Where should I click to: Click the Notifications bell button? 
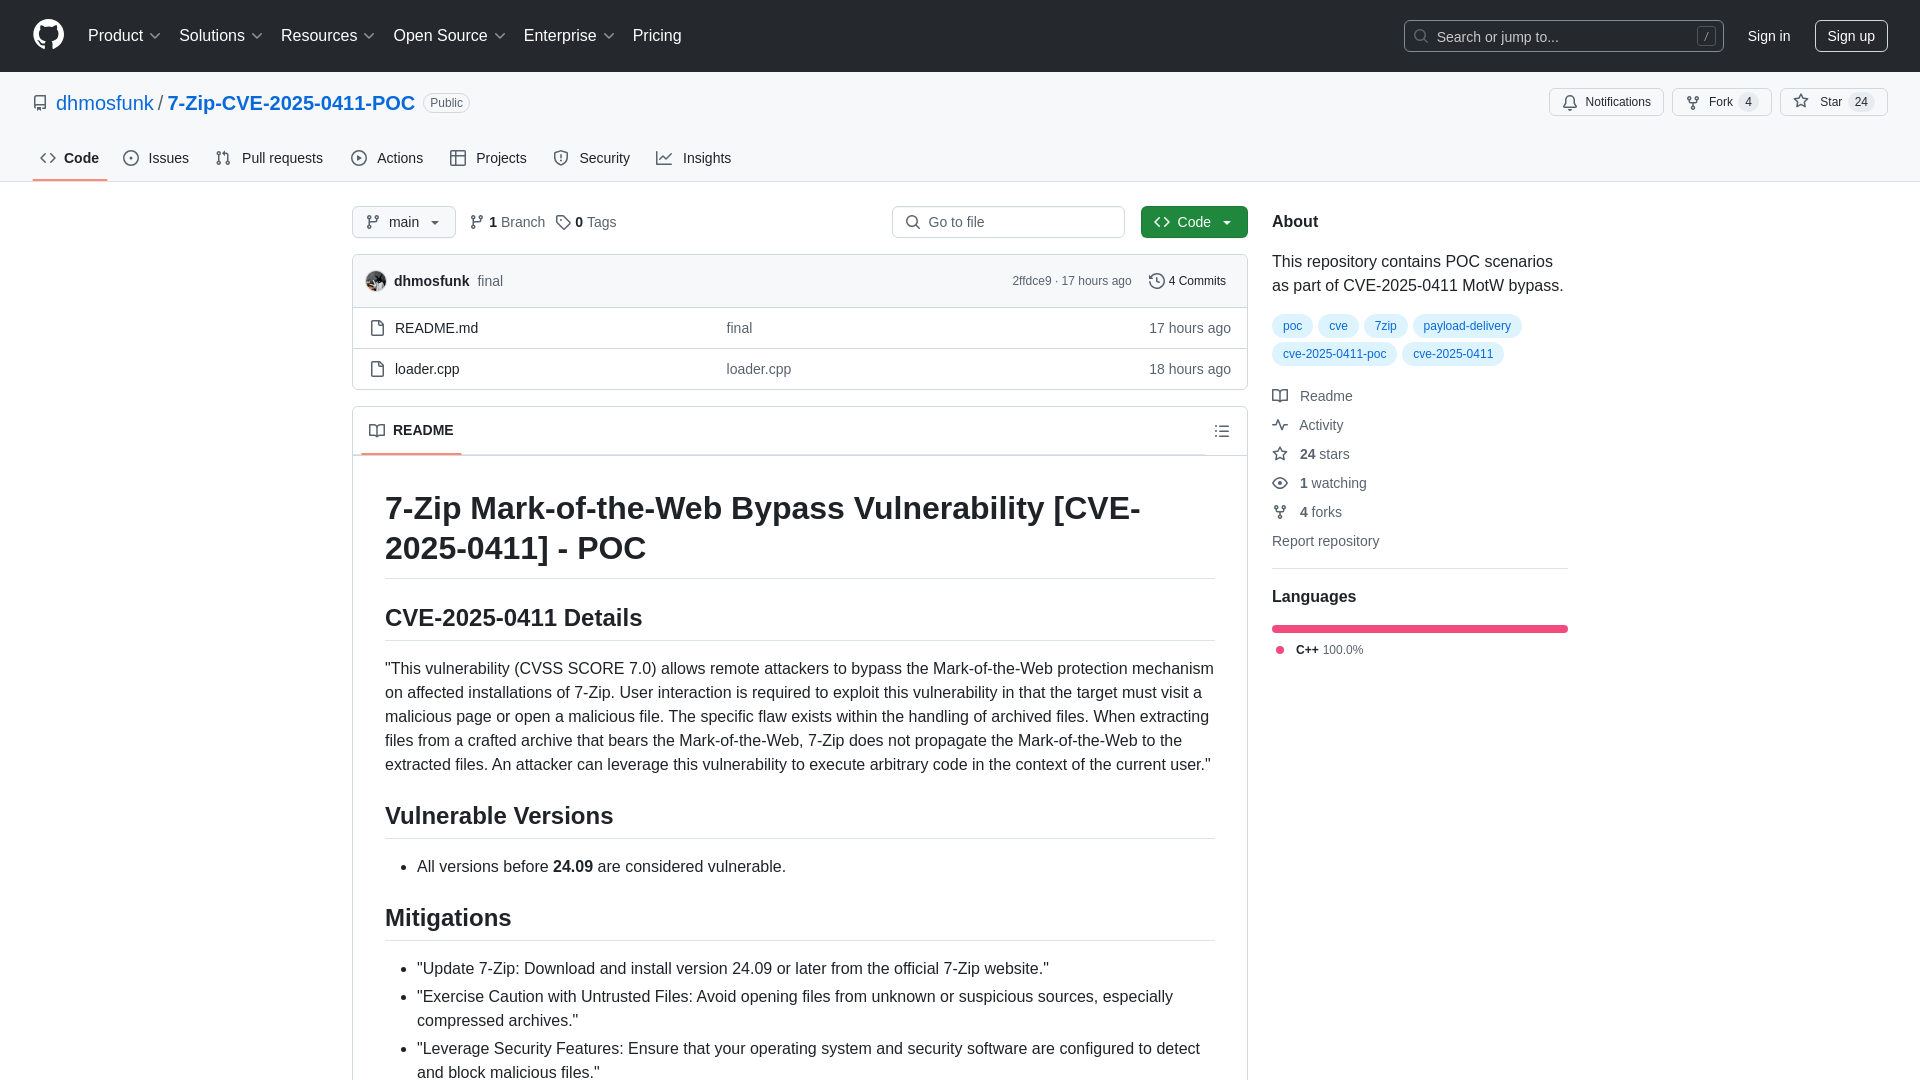pos(1606,102)
